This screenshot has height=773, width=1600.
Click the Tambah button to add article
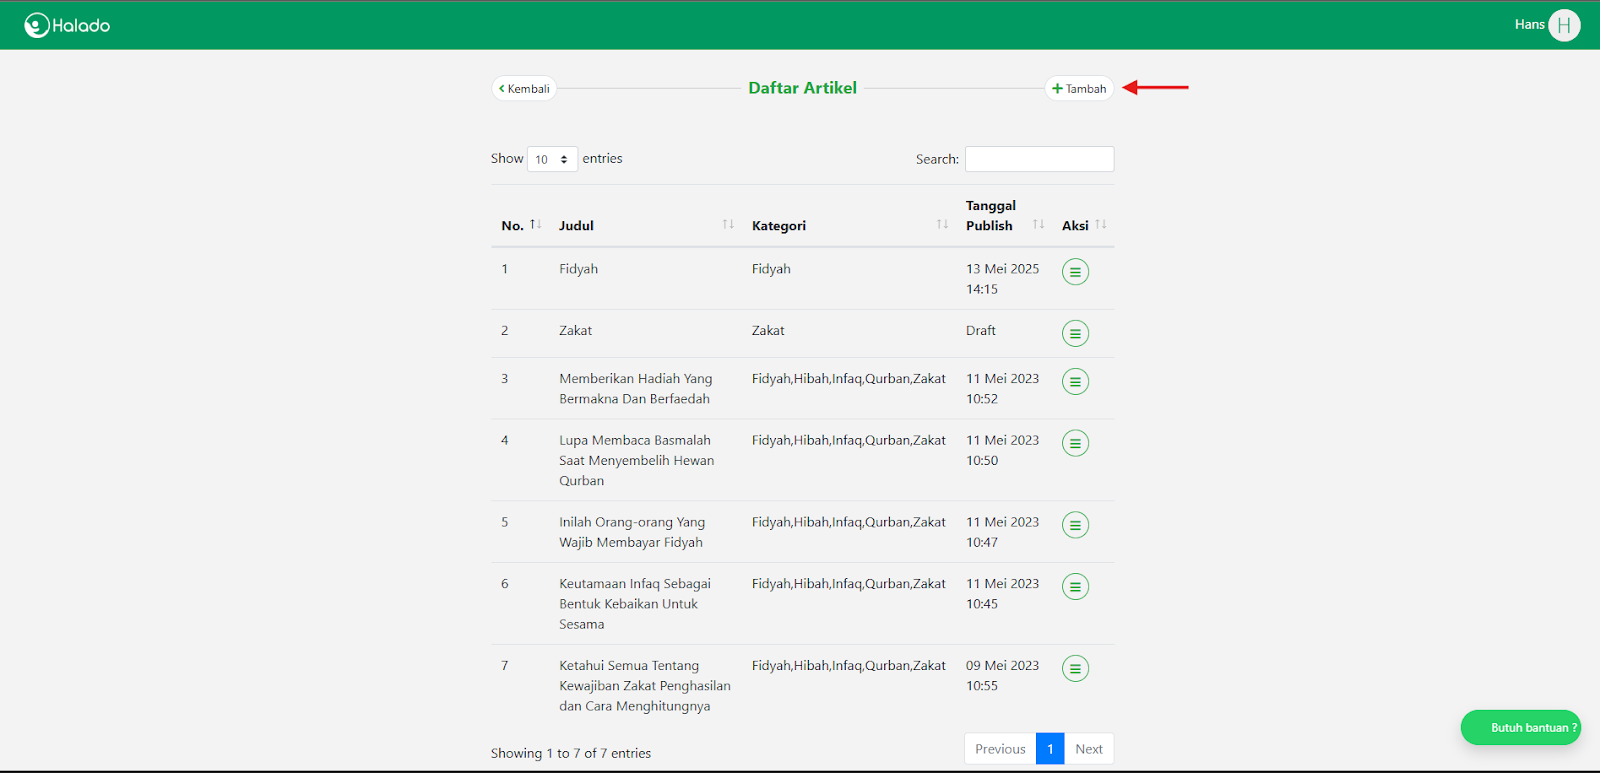coord(1079,89)
